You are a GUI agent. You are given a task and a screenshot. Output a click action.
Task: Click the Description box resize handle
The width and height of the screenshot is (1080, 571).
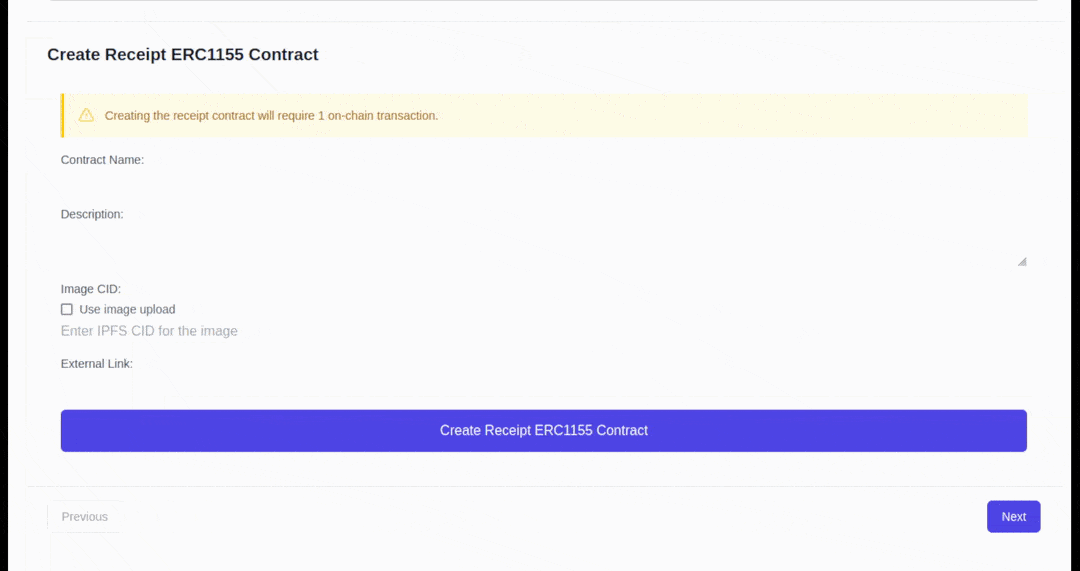tap(1021, 261)
